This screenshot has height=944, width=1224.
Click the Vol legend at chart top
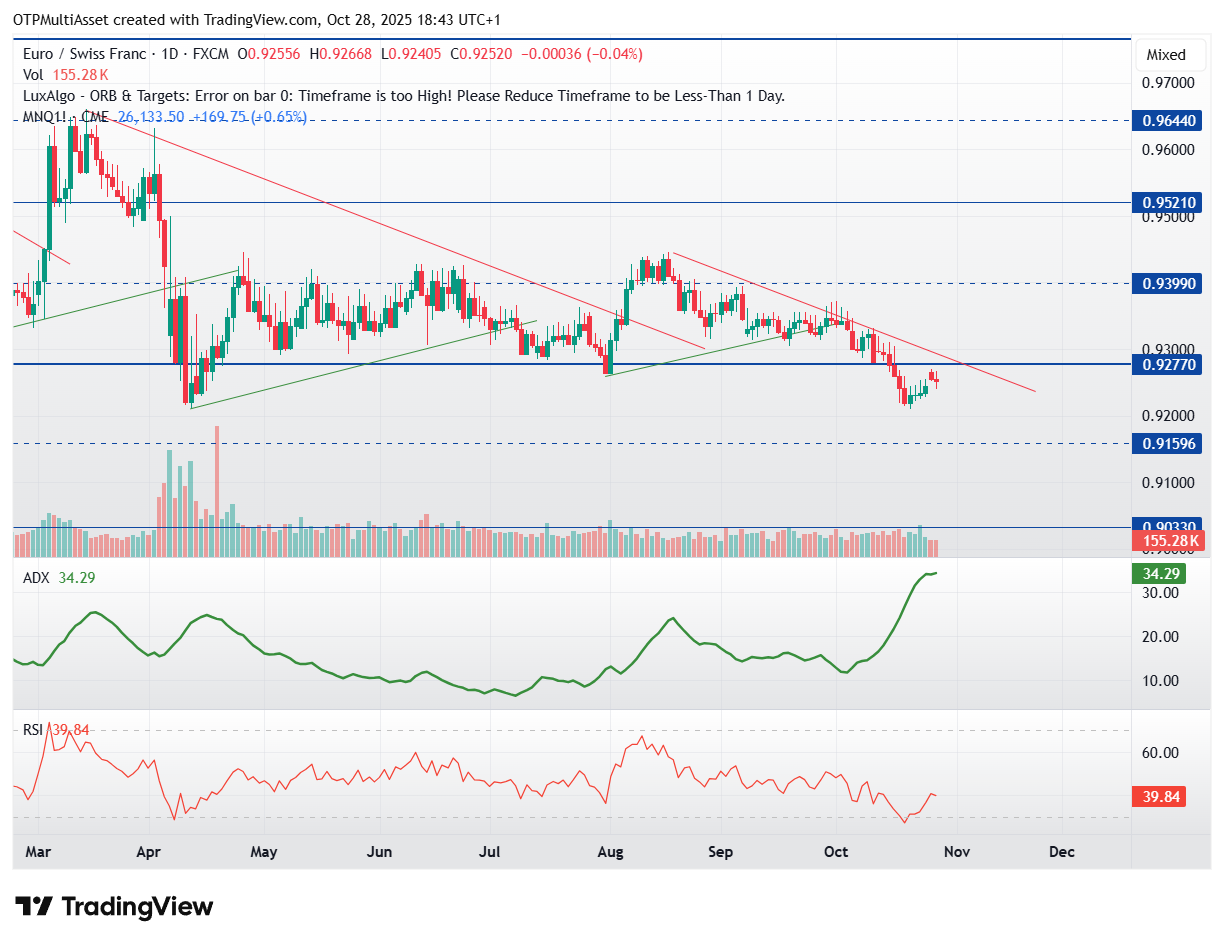click(x=65, y=75)
